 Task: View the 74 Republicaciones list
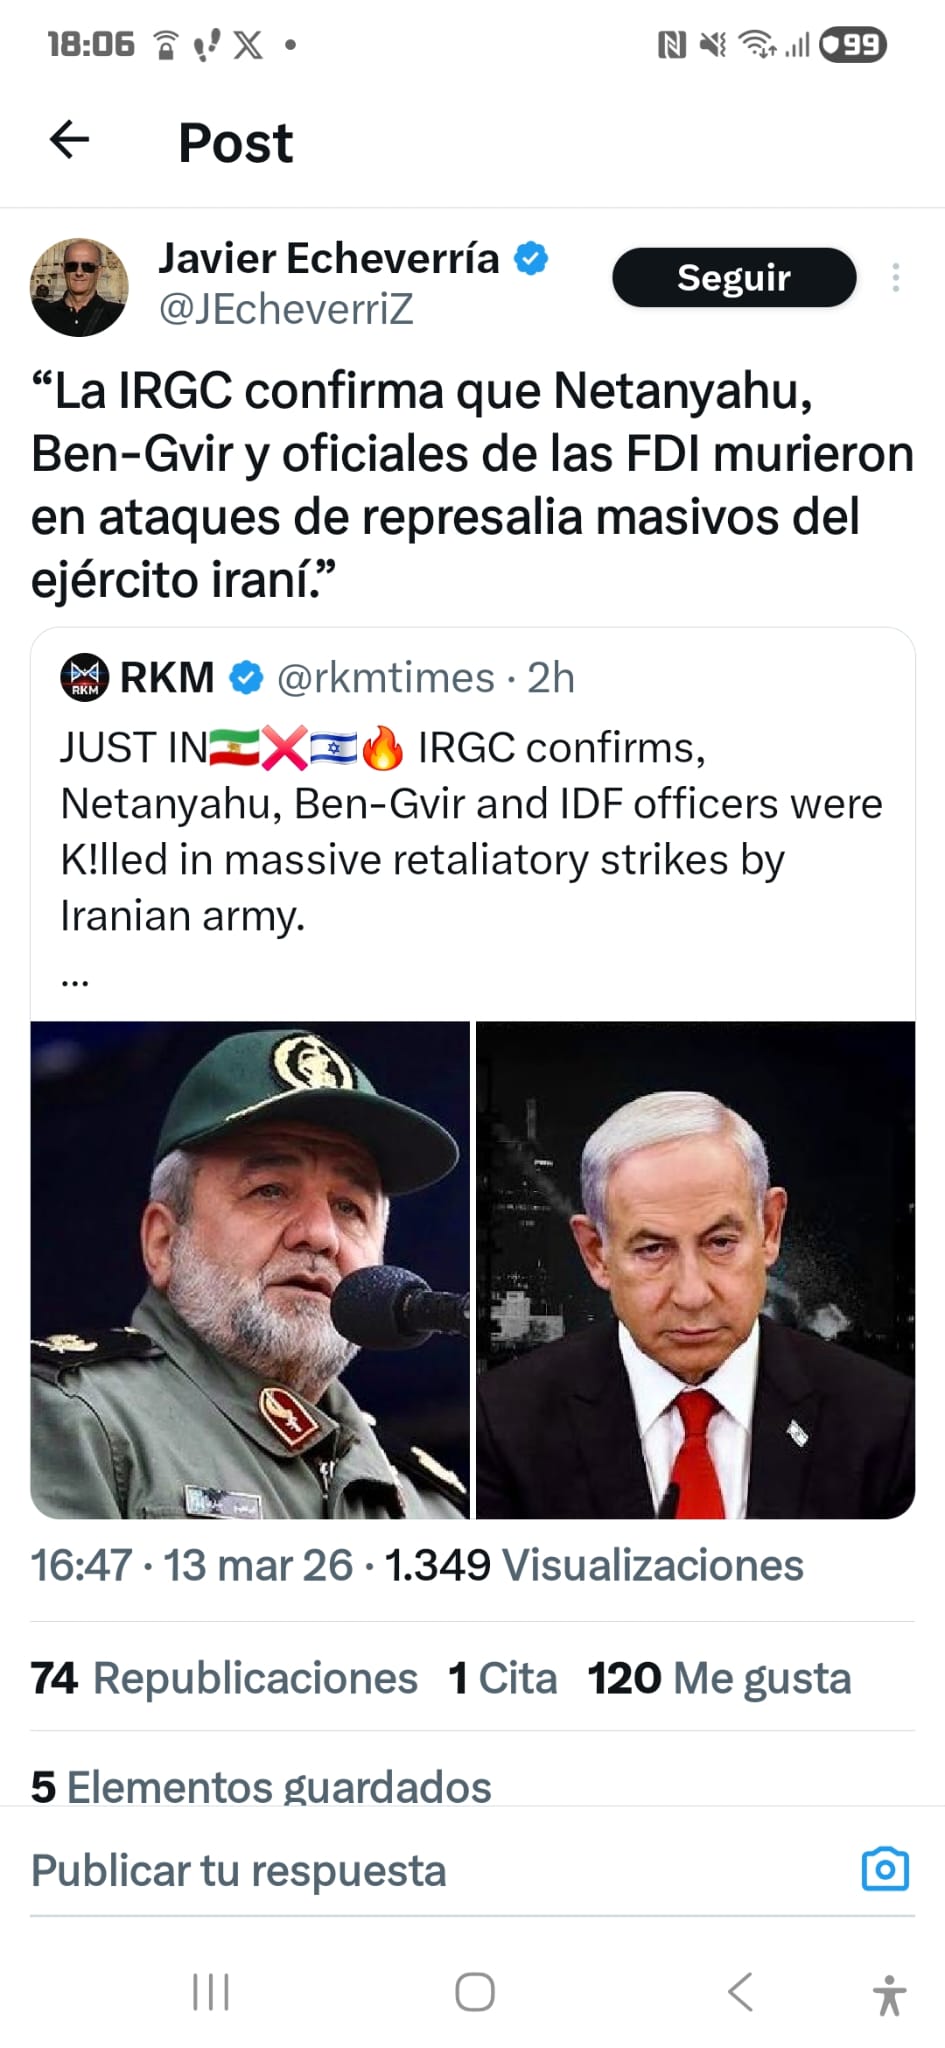point(224,1678)
